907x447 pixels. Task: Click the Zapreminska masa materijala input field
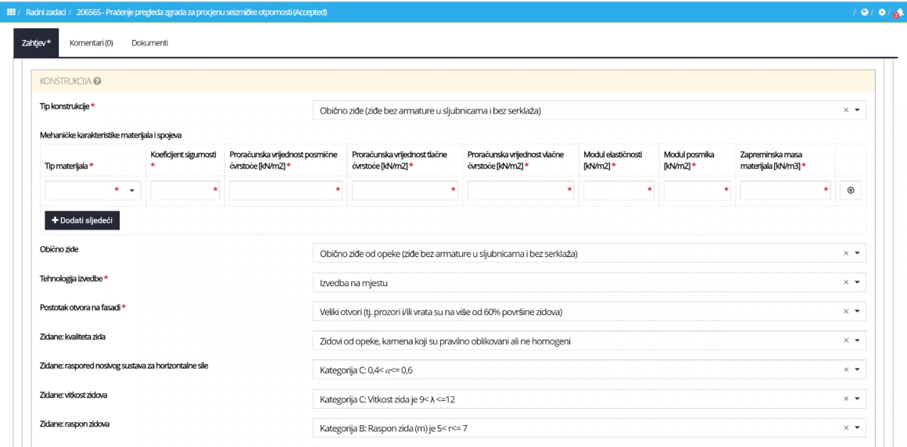pos(785,190)
